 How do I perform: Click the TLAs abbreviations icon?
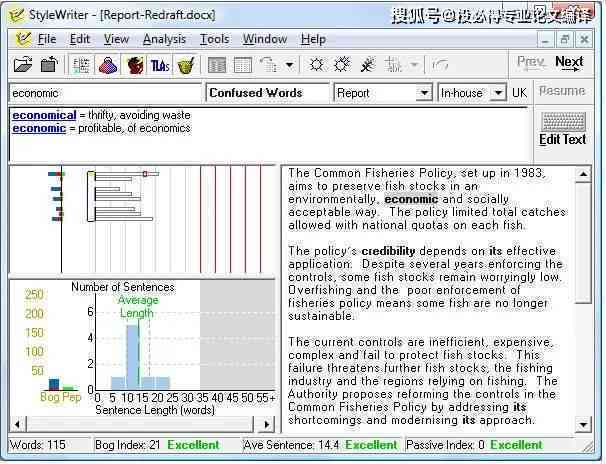(160, 65)
